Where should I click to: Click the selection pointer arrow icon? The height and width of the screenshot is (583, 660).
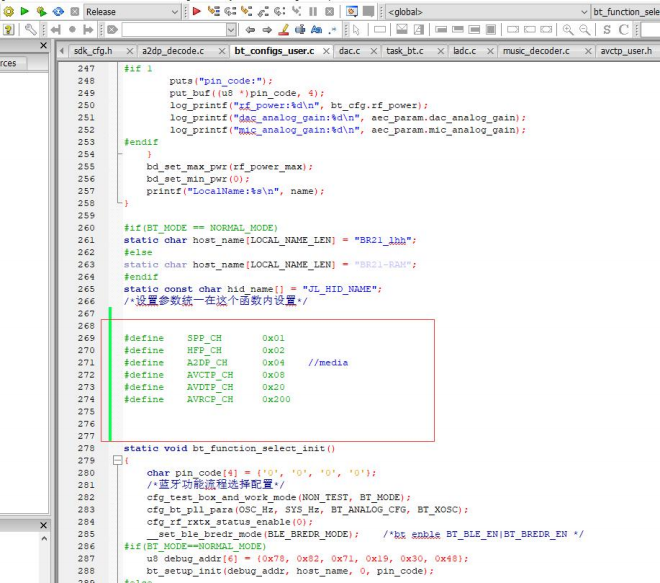(357, 29)
